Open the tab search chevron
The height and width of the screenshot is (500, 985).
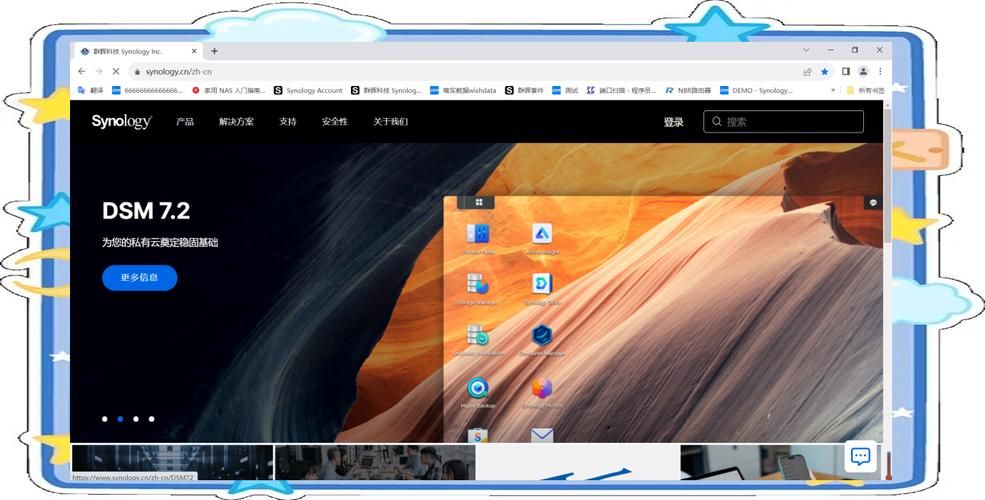[806, 50]
